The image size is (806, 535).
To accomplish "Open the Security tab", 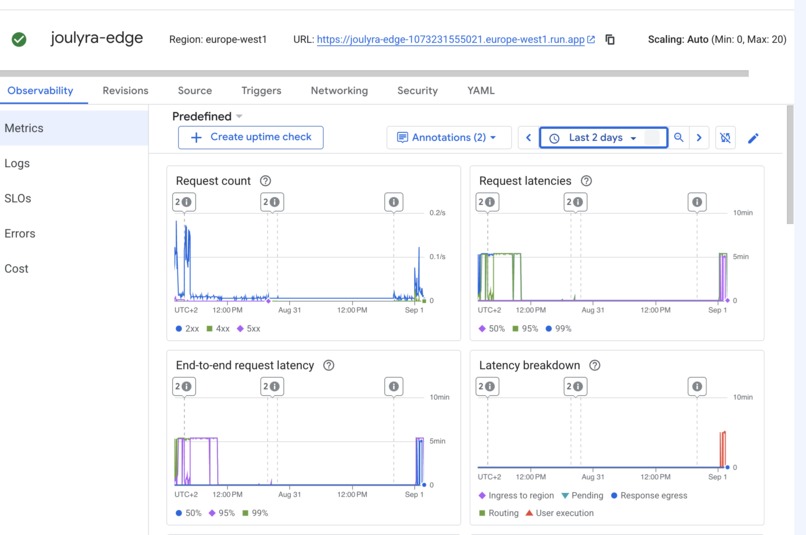I will [x=417, y=90].
